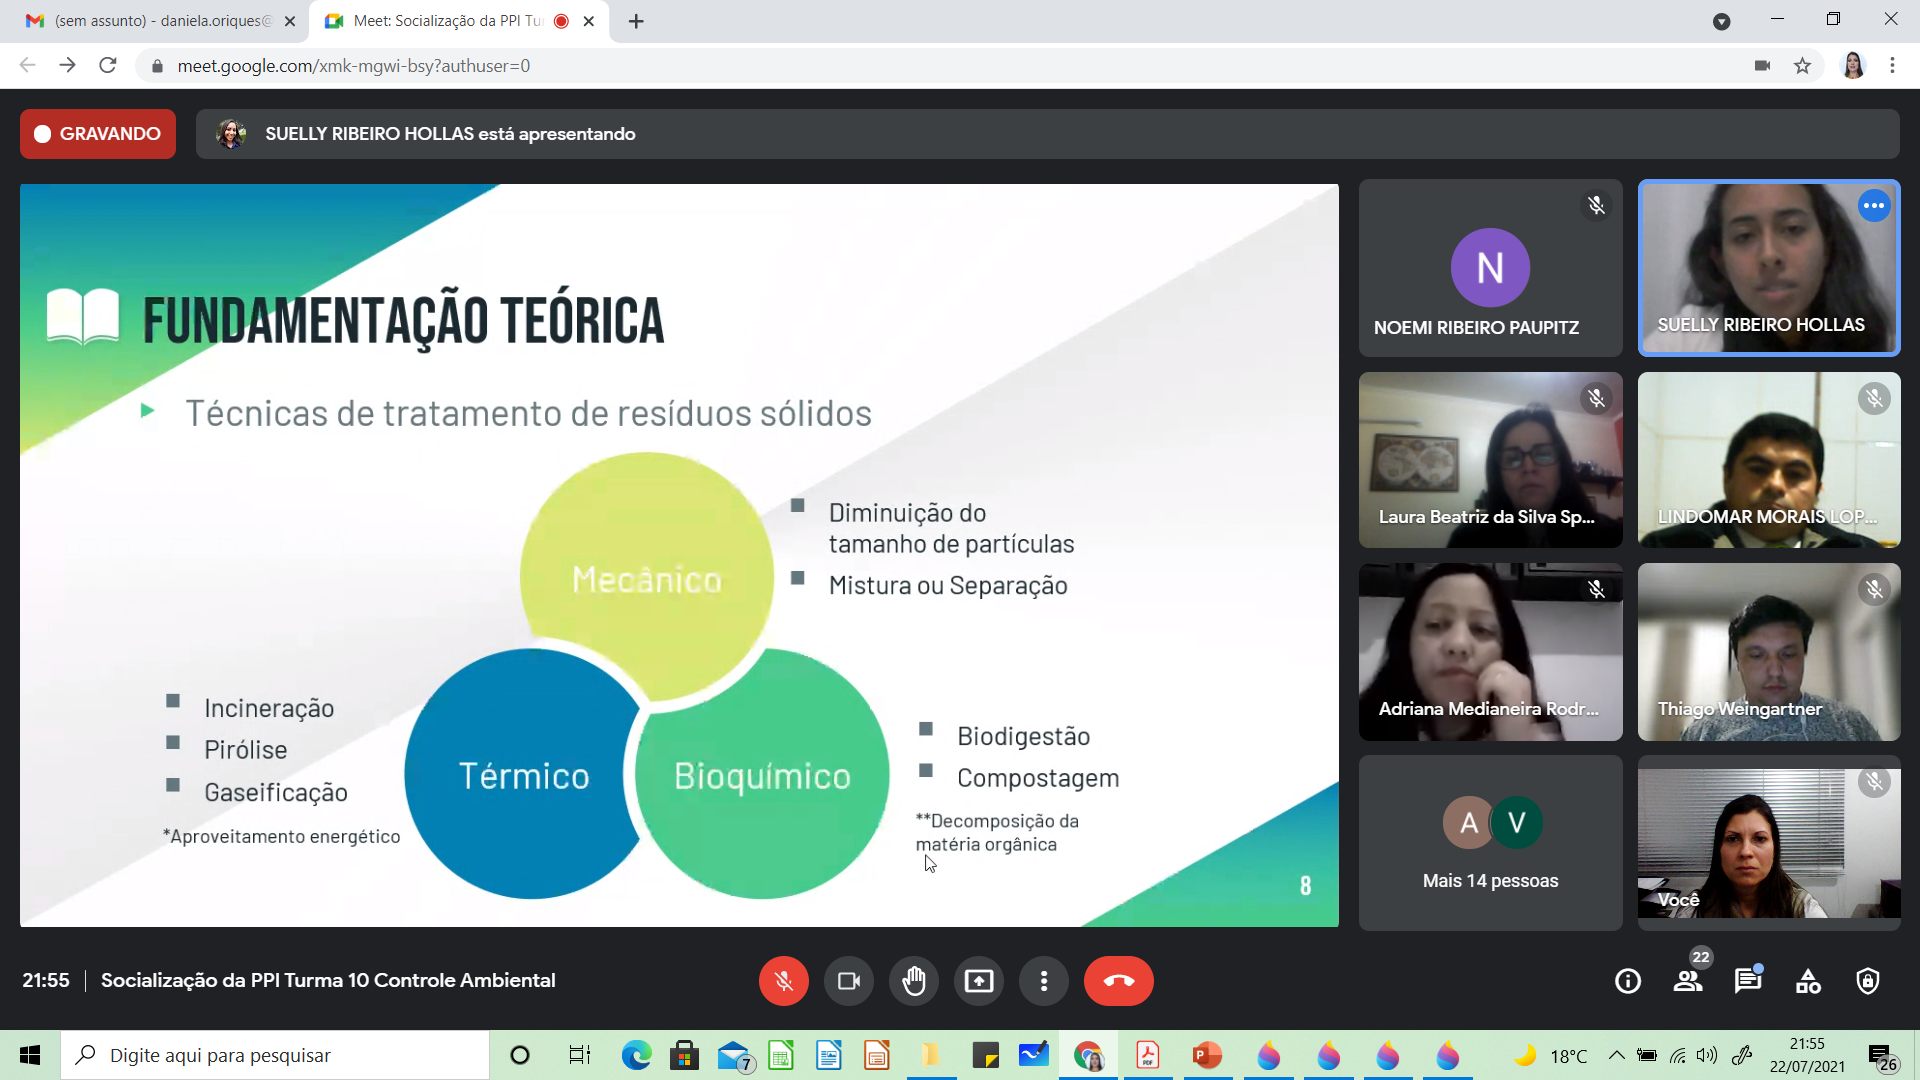Open the activities icon
Image resolution: width=1920 pixels, height=1080 pixels.
(x=1808, y=981)
